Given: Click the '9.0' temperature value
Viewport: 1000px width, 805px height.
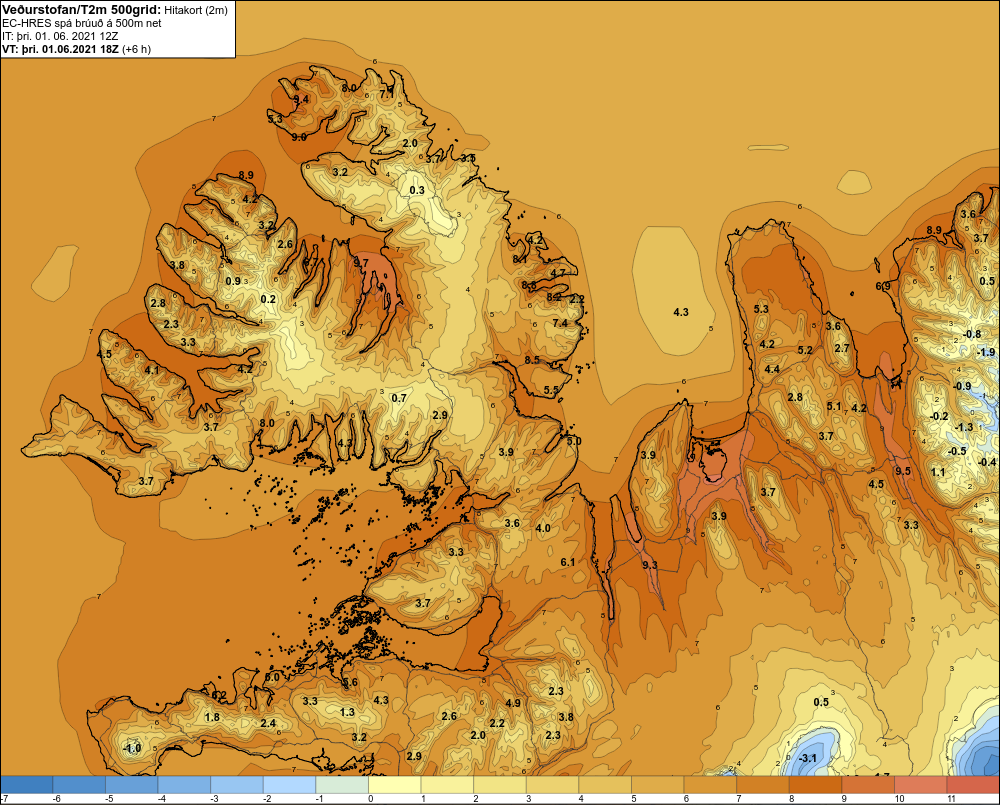Looking at the screenshot, I should pyautogui.click(x=298, y=137).
